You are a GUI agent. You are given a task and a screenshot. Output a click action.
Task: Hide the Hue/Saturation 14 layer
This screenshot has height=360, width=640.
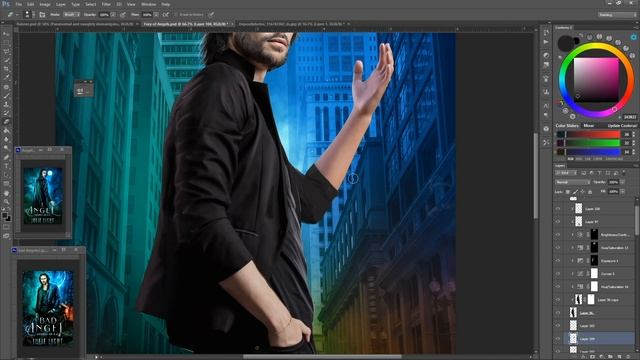[558, 287]
